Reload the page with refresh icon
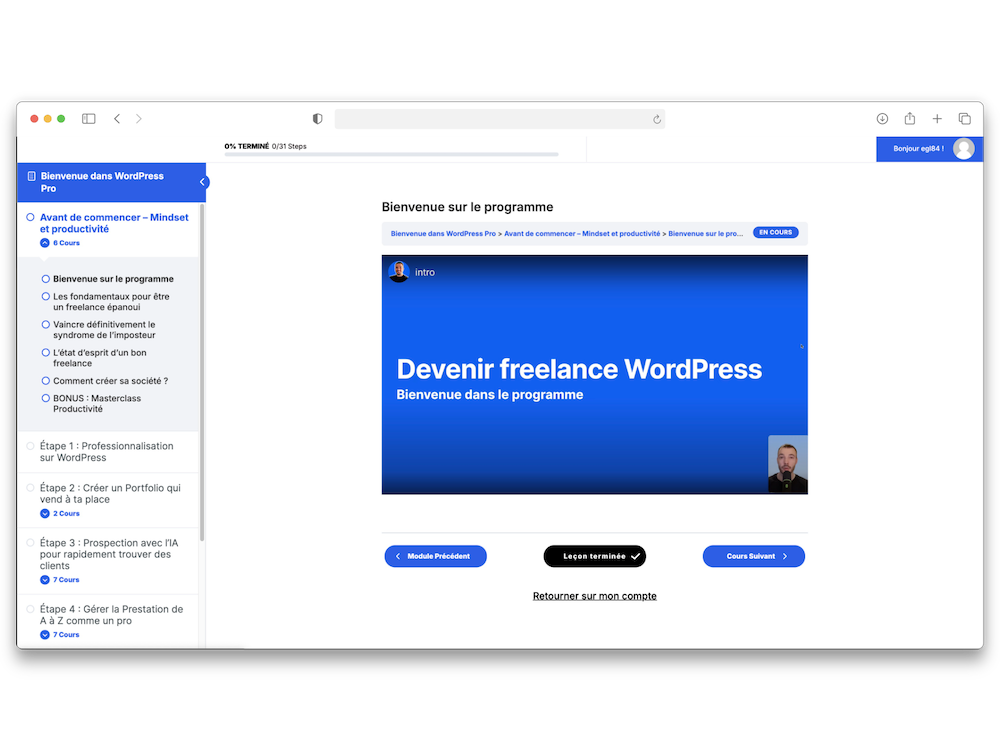 coord(657,119)
